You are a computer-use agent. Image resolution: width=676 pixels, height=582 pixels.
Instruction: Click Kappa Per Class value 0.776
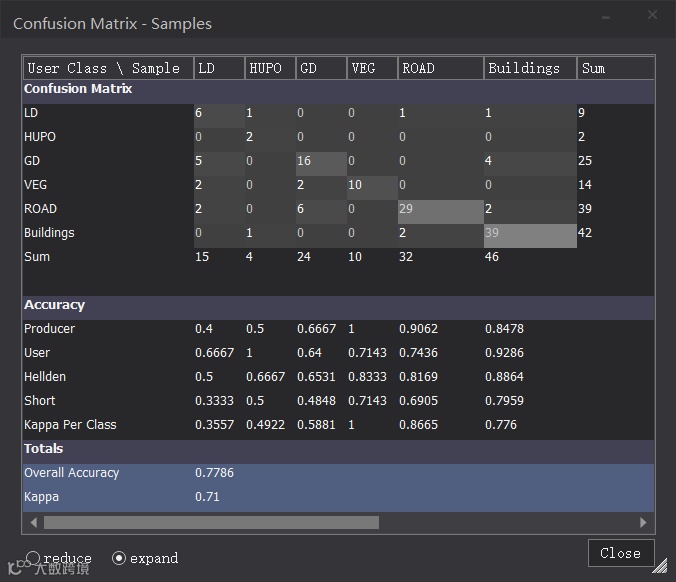(501, 425)
